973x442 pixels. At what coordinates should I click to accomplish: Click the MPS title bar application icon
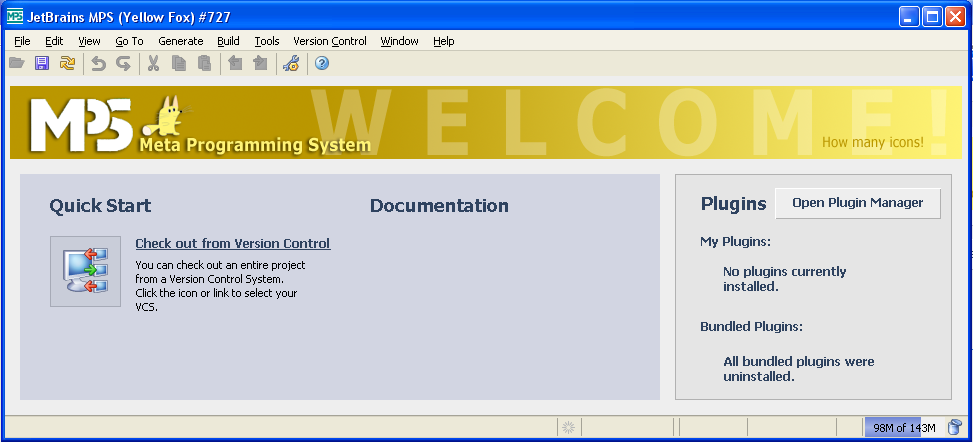point(15,17)
